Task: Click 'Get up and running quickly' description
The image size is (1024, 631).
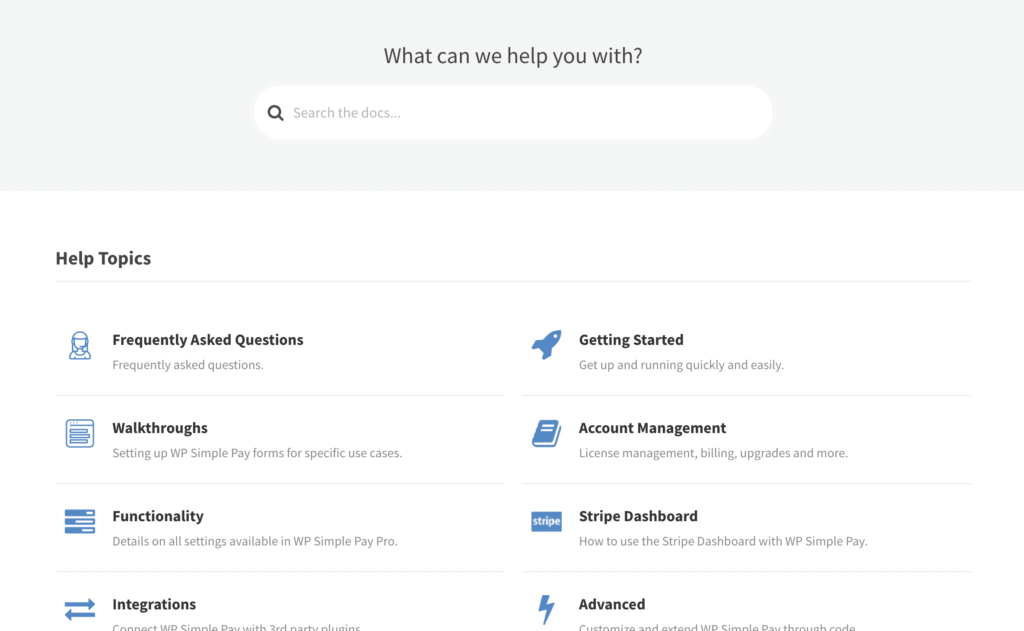Action: point(681,365)
